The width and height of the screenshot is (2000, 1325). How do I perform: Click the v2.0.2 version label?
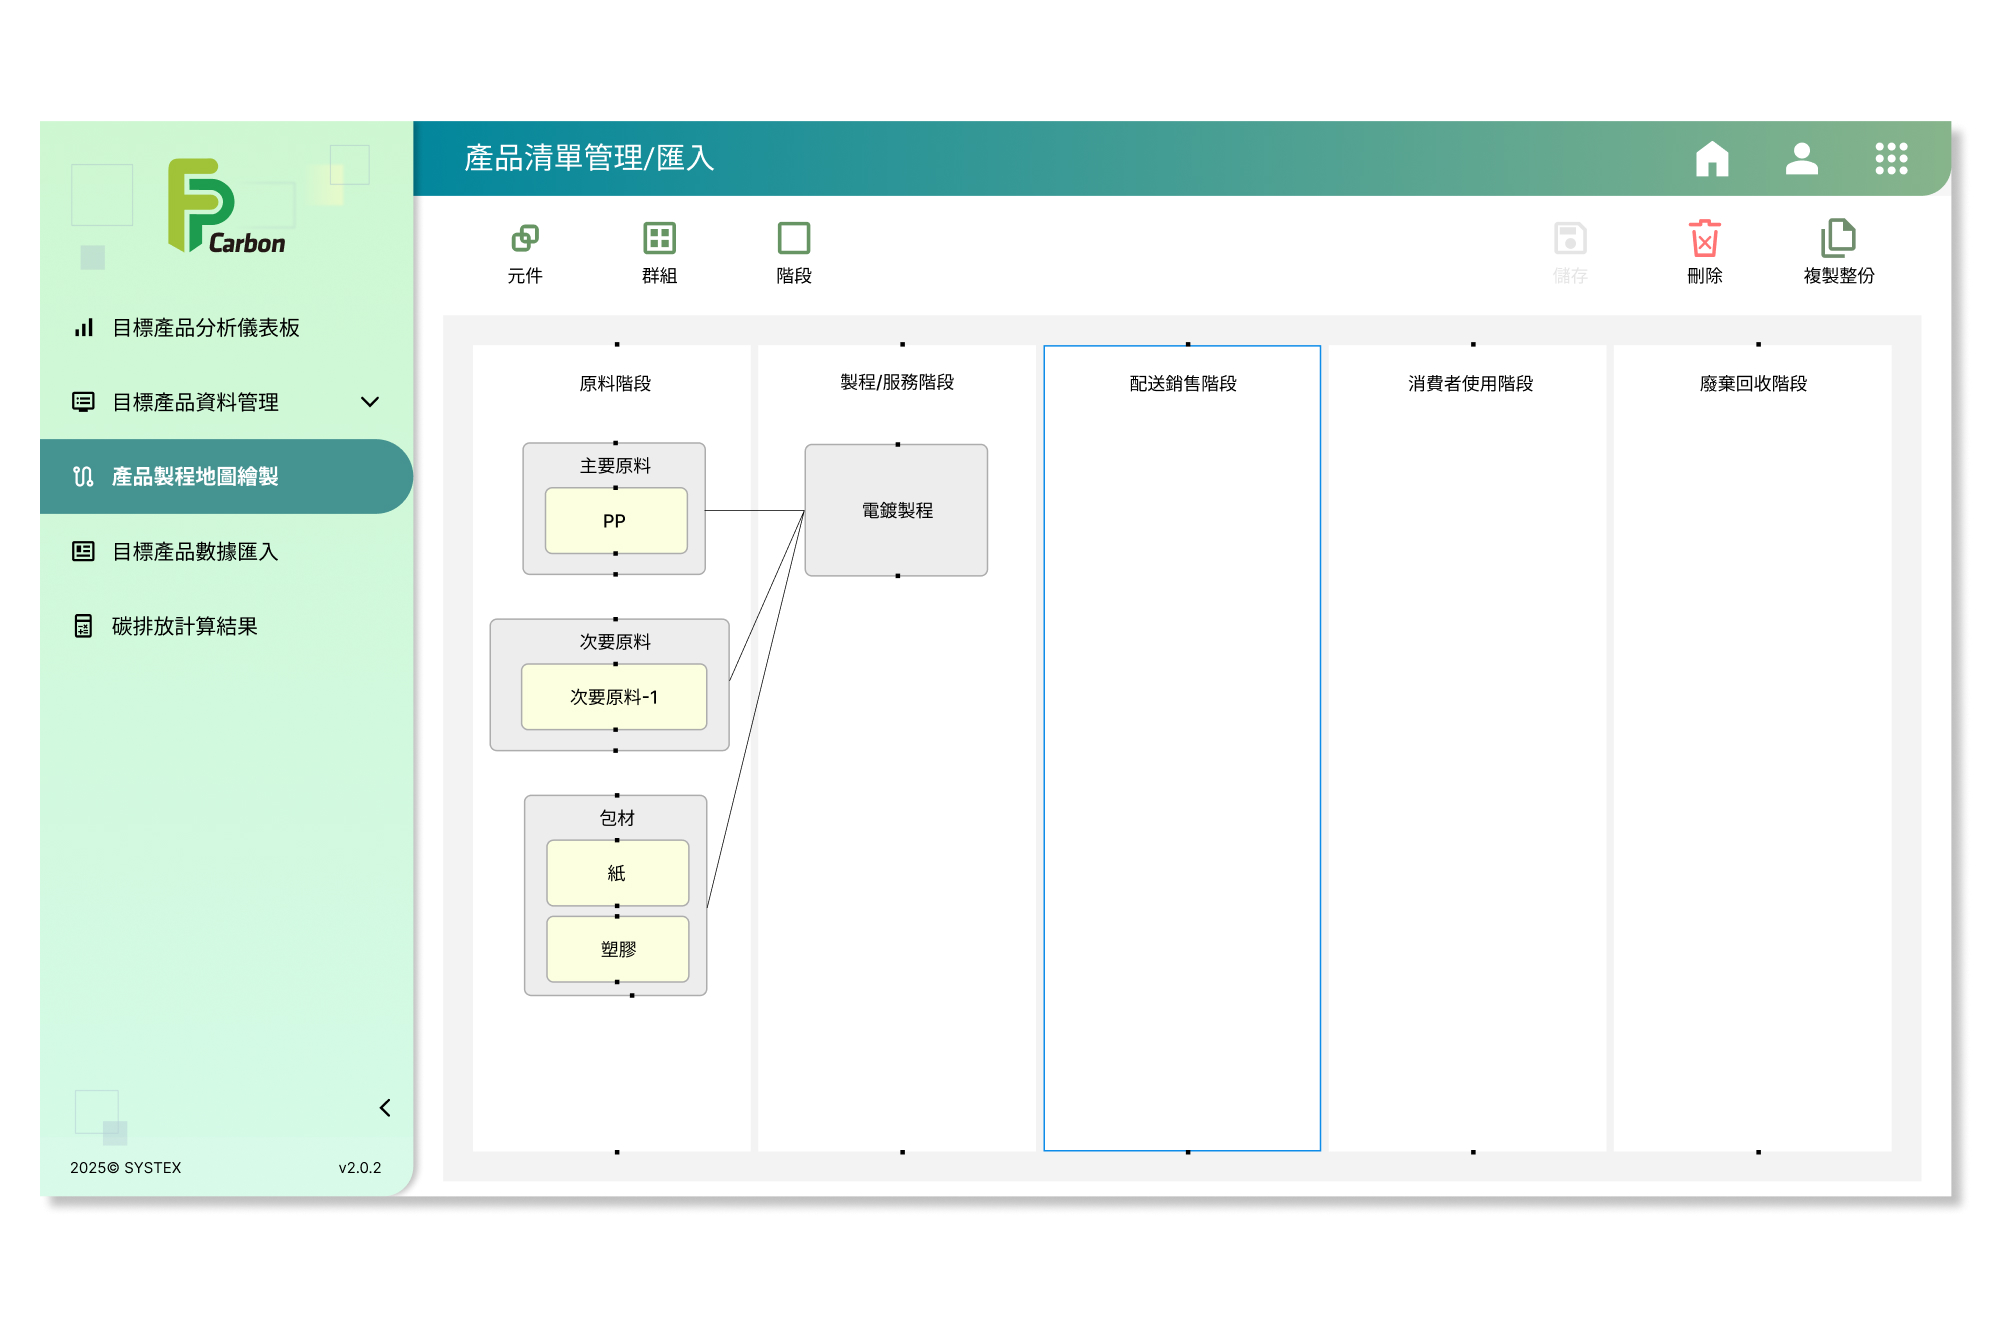(x=360, y=1167)
